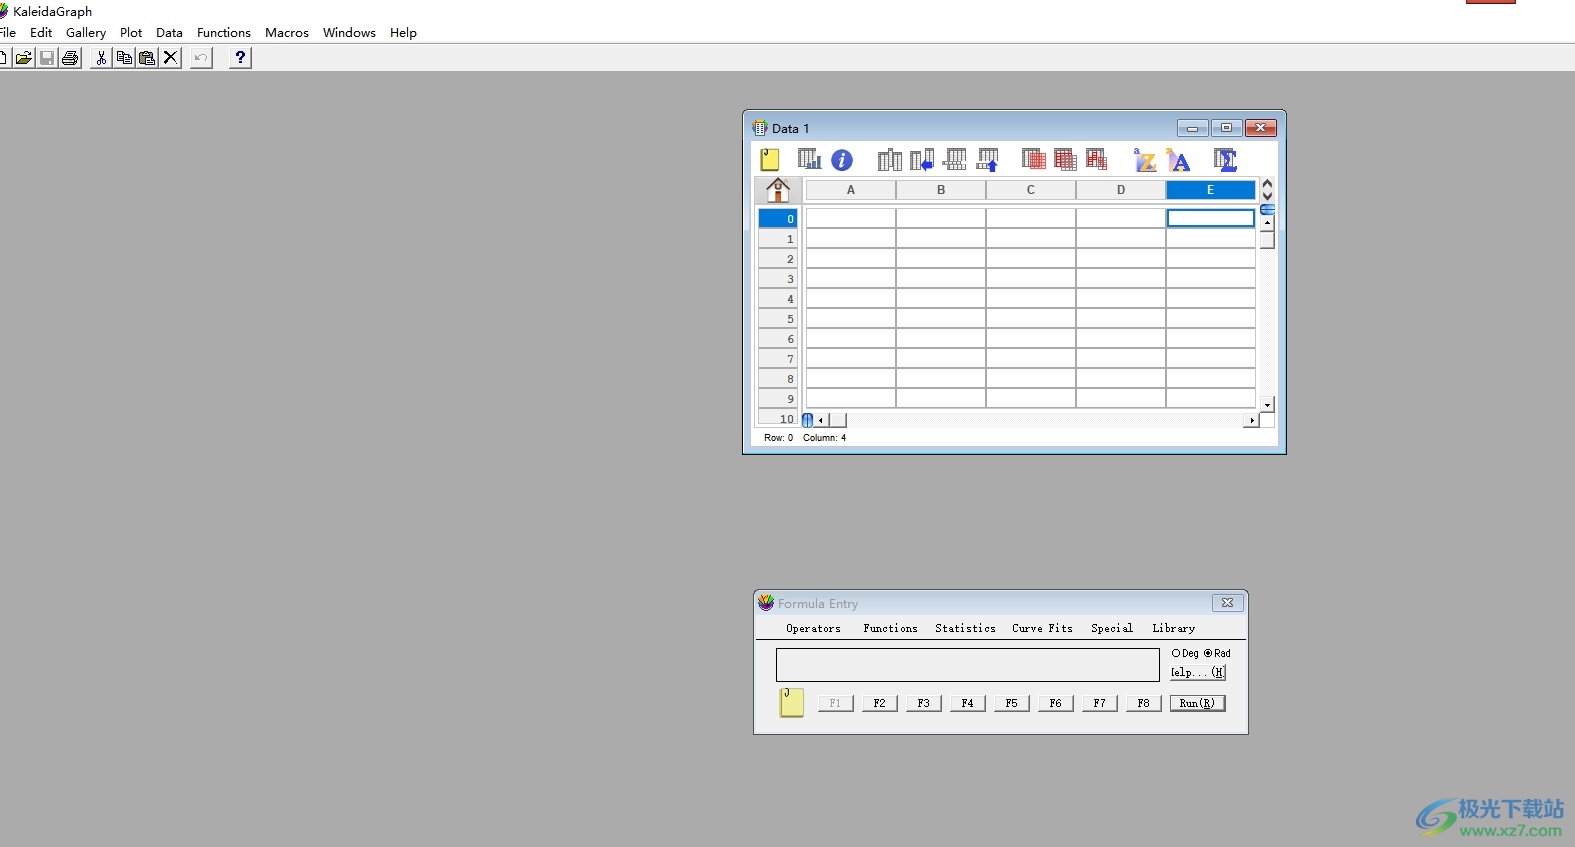Expand the Curve Fits menu in Formula Entry
Image resolution: width=1575 pixels, height=847 pixels.
click(1042, 629)
